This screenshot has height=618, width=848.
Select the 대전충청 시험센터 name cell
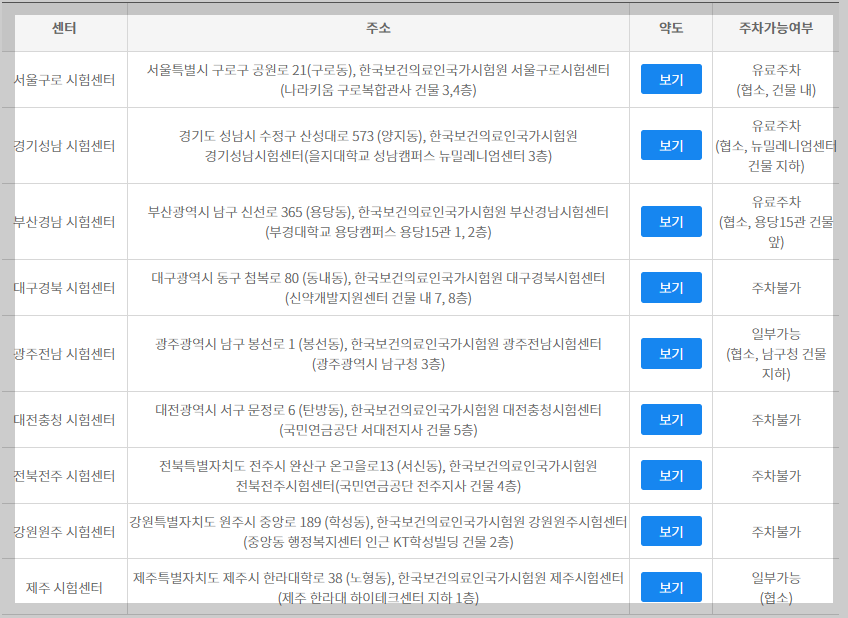pos(64,420)
